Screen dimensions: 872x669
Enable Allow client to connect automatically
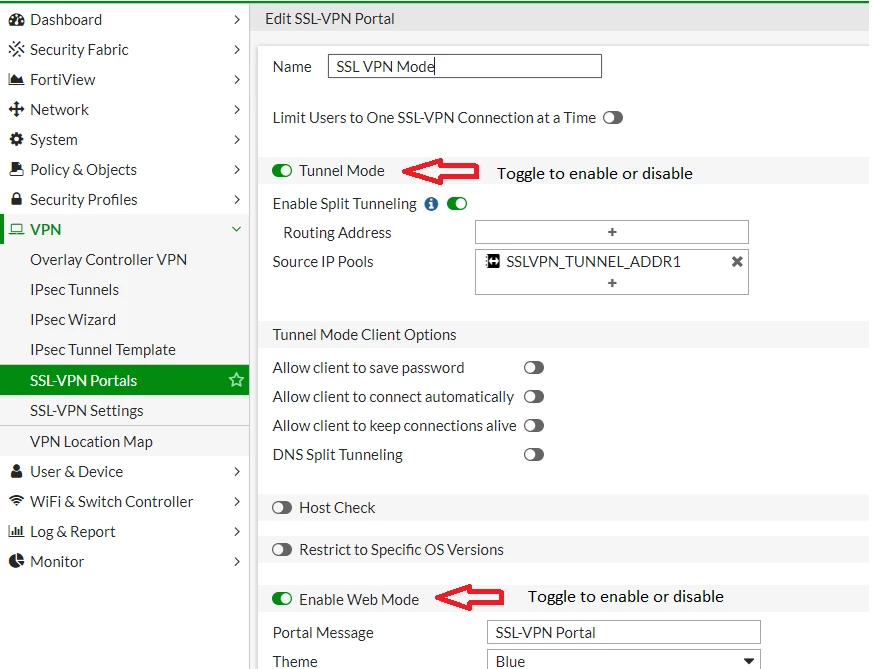pyautogui.click(x=534, y=397)
